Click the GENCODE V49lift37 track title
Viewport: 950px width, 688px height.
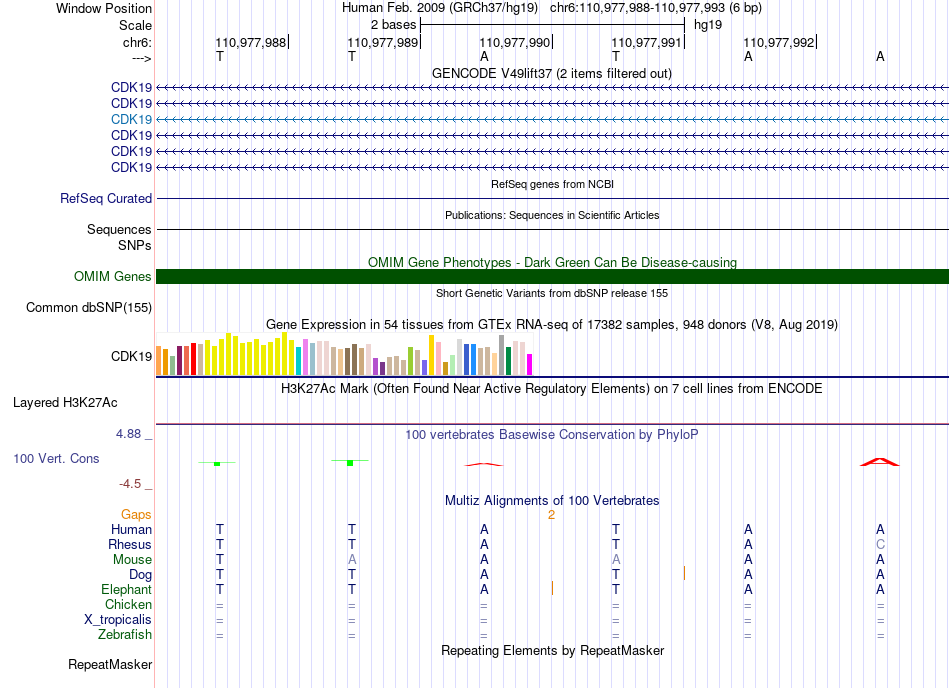(x=551, y=73)
